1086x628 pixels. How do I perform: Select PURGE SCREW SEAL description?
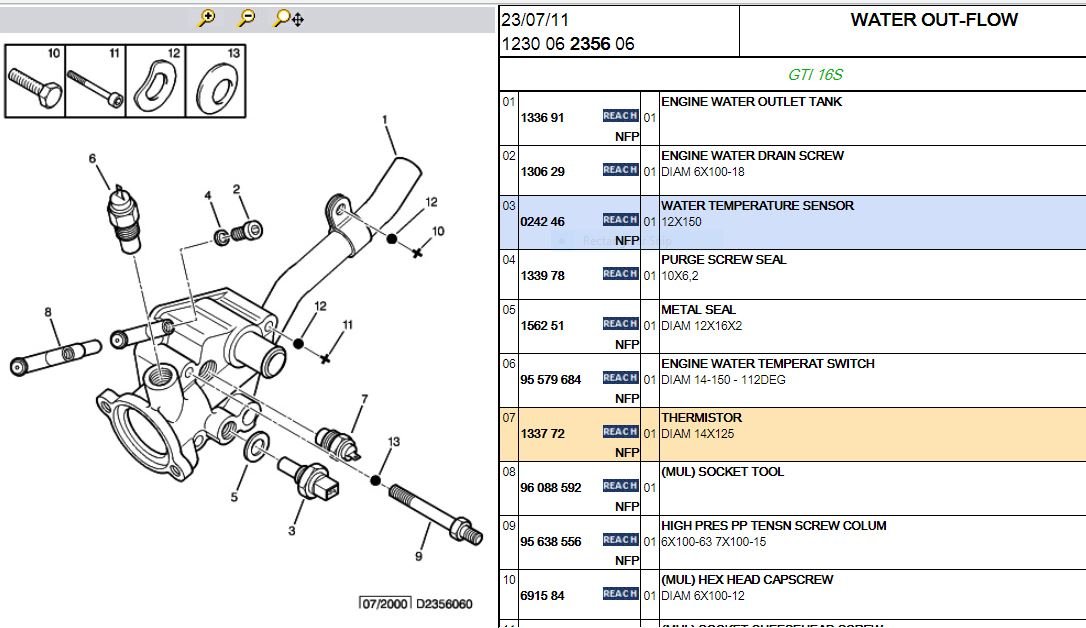click(724, 260)
